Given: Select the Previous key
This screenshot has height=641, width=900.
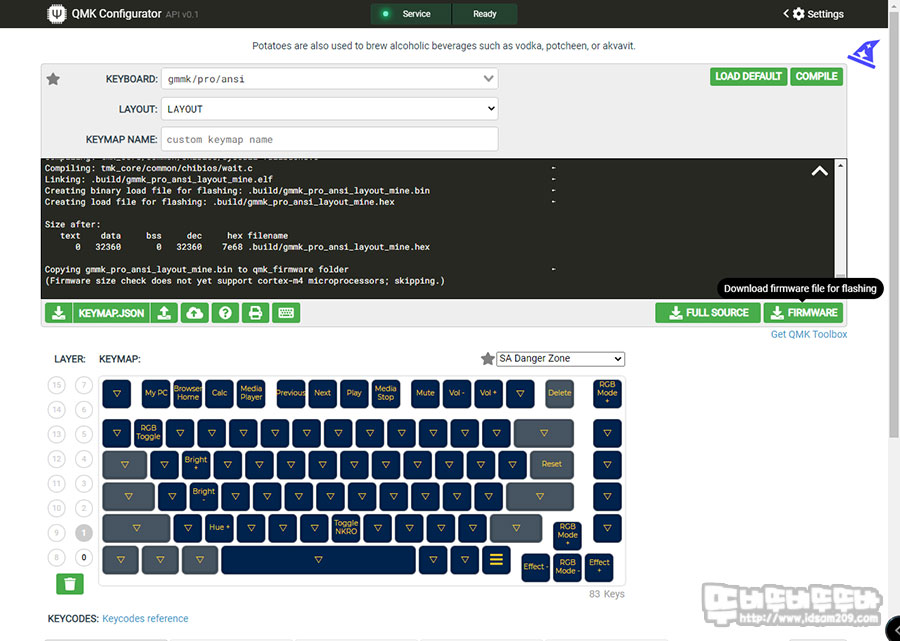Looking at the screenshot, I should click(291, 393).
